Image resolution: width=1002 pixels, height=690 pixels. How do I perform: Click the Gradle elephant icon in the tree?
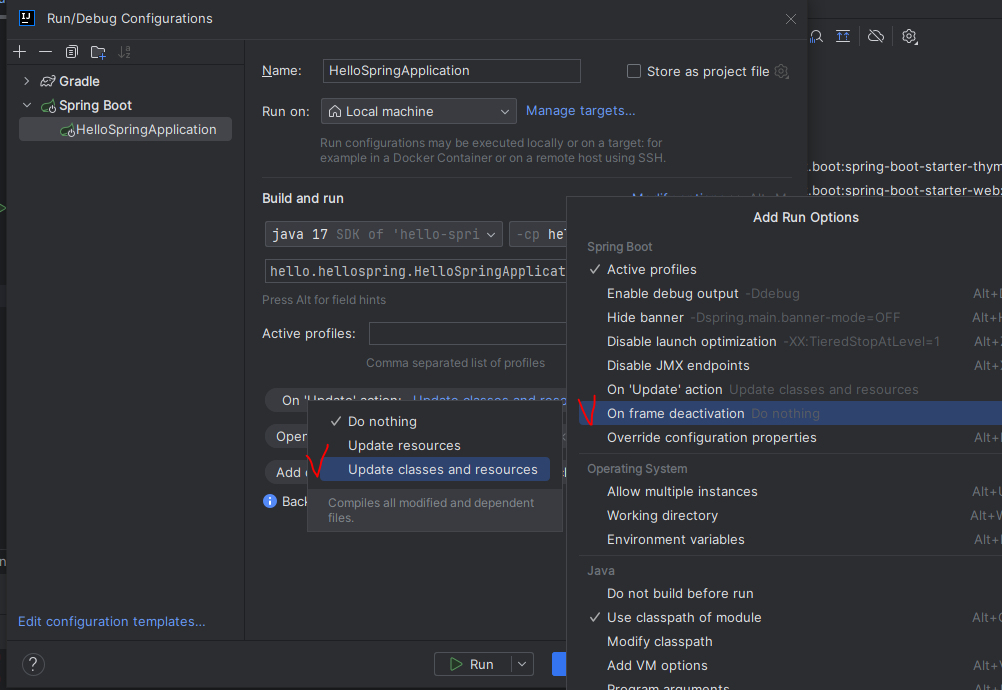click(x=48, y=81)
